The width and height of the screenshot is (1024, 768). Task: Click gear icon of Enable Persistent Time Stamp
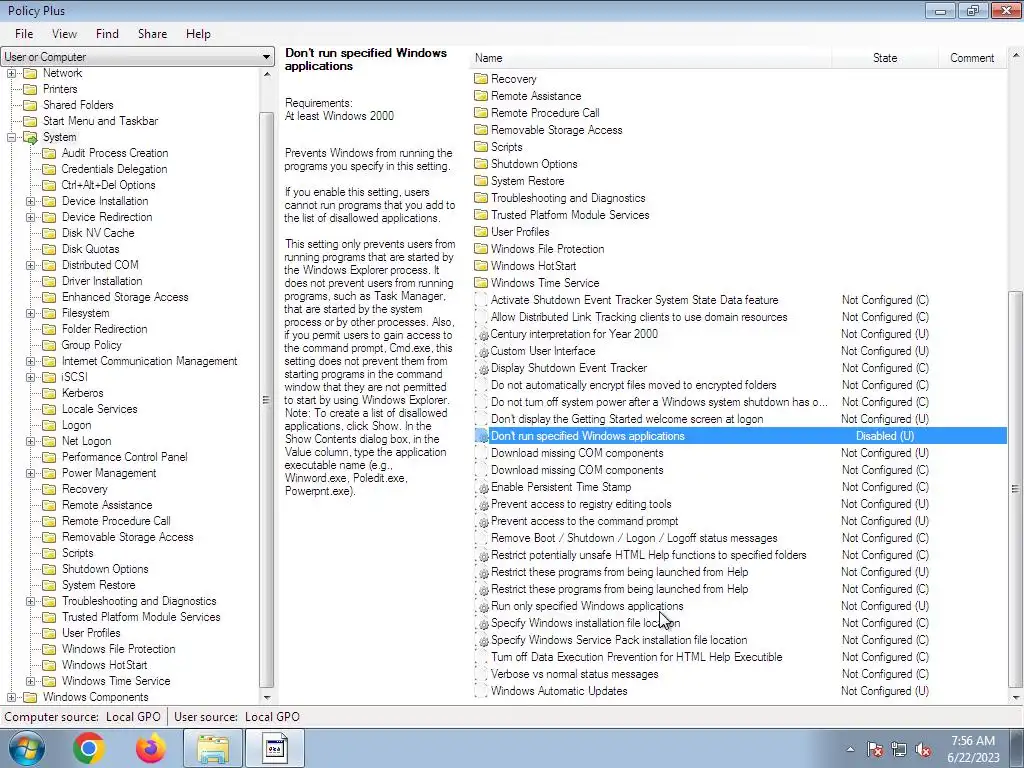[483, 487]
